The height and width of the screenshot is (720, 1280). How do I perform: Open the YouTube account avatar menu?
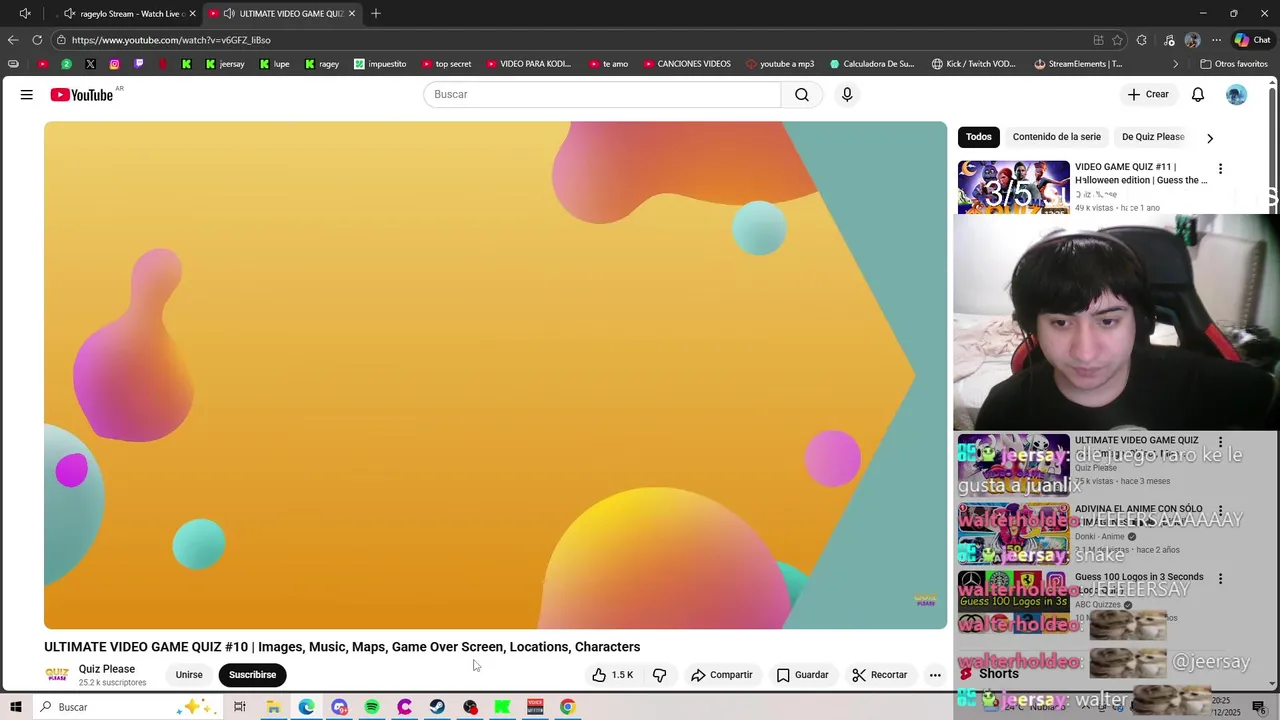[x=1237, y=94]
